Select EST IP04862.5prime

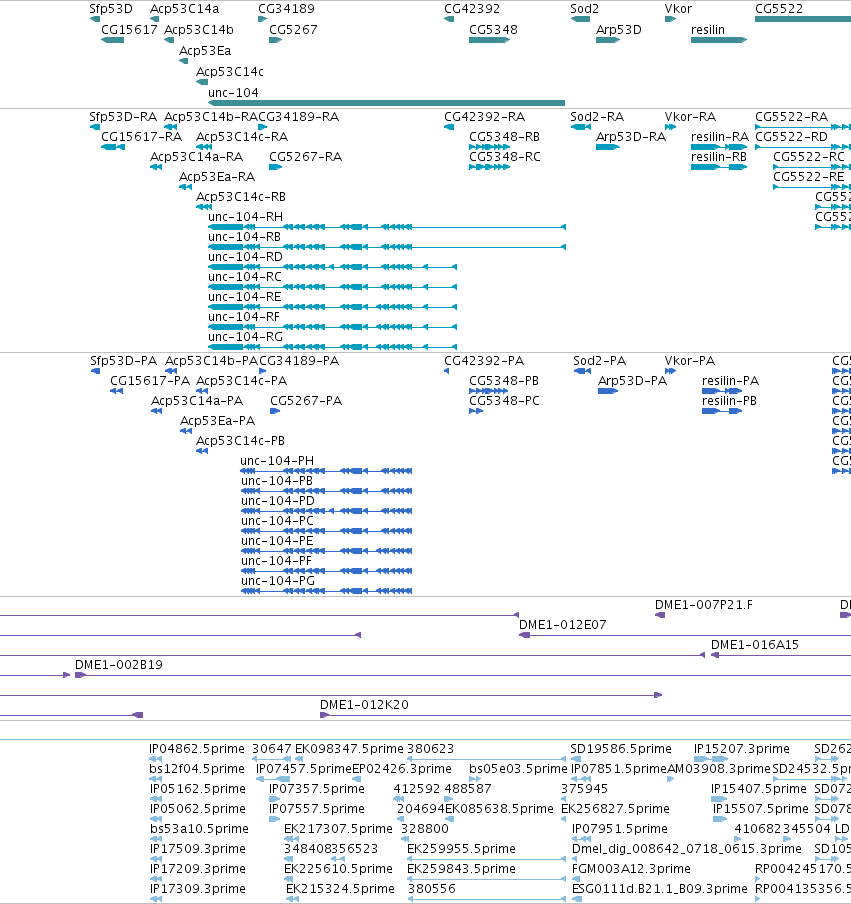pos(155,759)
